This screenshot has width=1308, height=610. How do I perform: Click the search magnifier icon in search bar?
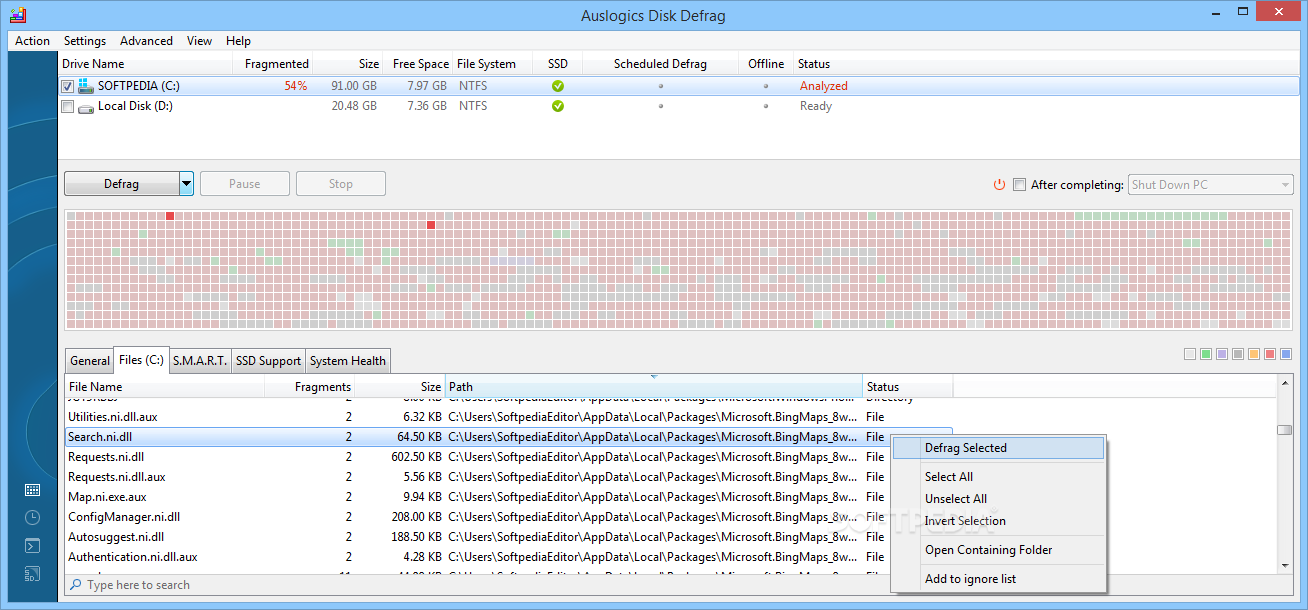click(76, 585)
